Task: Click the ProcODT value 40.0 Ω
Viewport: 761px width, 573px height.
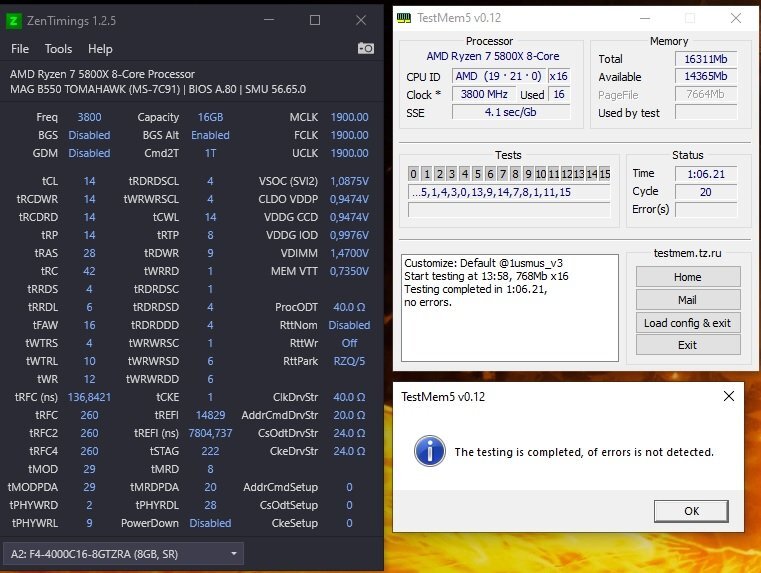Action: click(349, 307)
